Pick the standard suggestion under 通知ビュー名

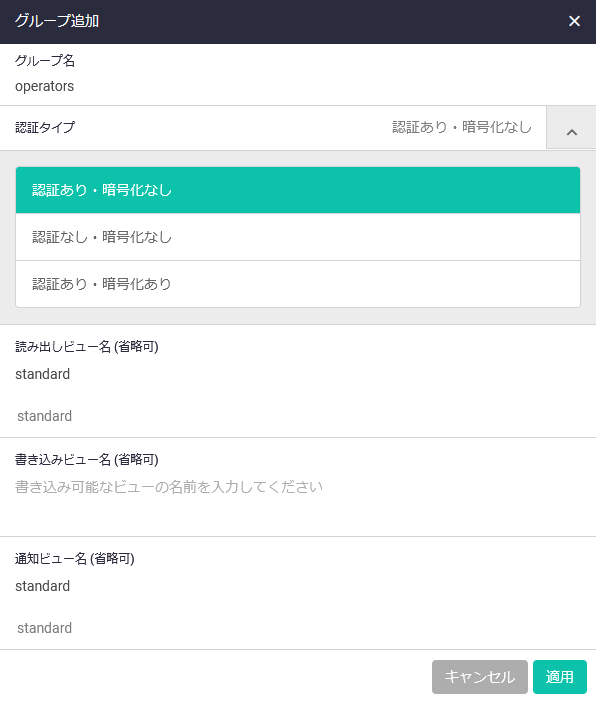point(44,628)
